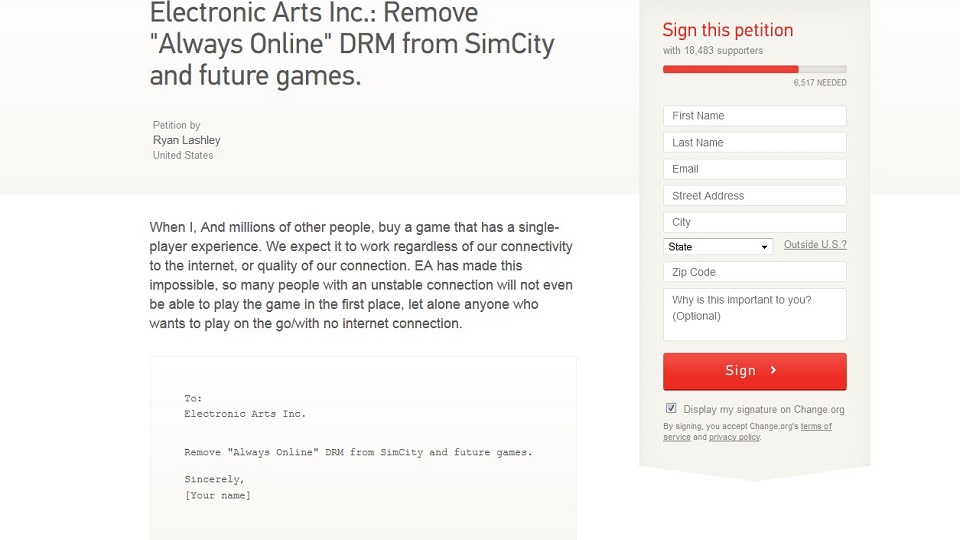This screenshot has width=960, height=540.
Task: Focus the Last Name text box
Action: 754,143
